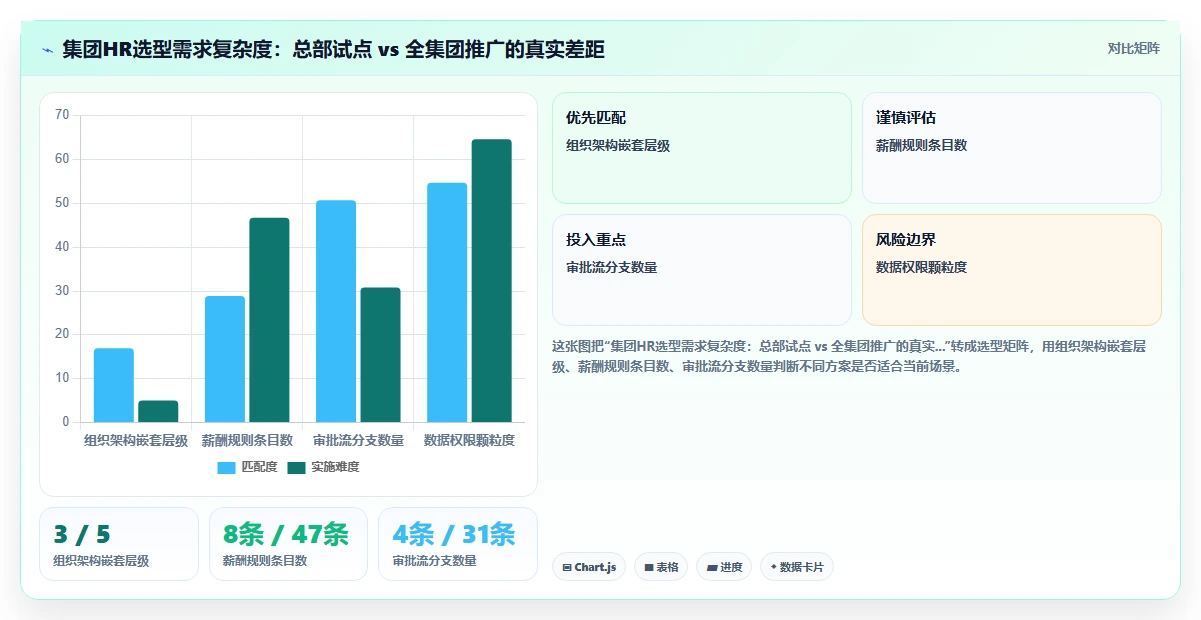Click the 薪酬规则条目数 匹配度 bar
This screenshot has width=1201, height=620.
(225, 359)
